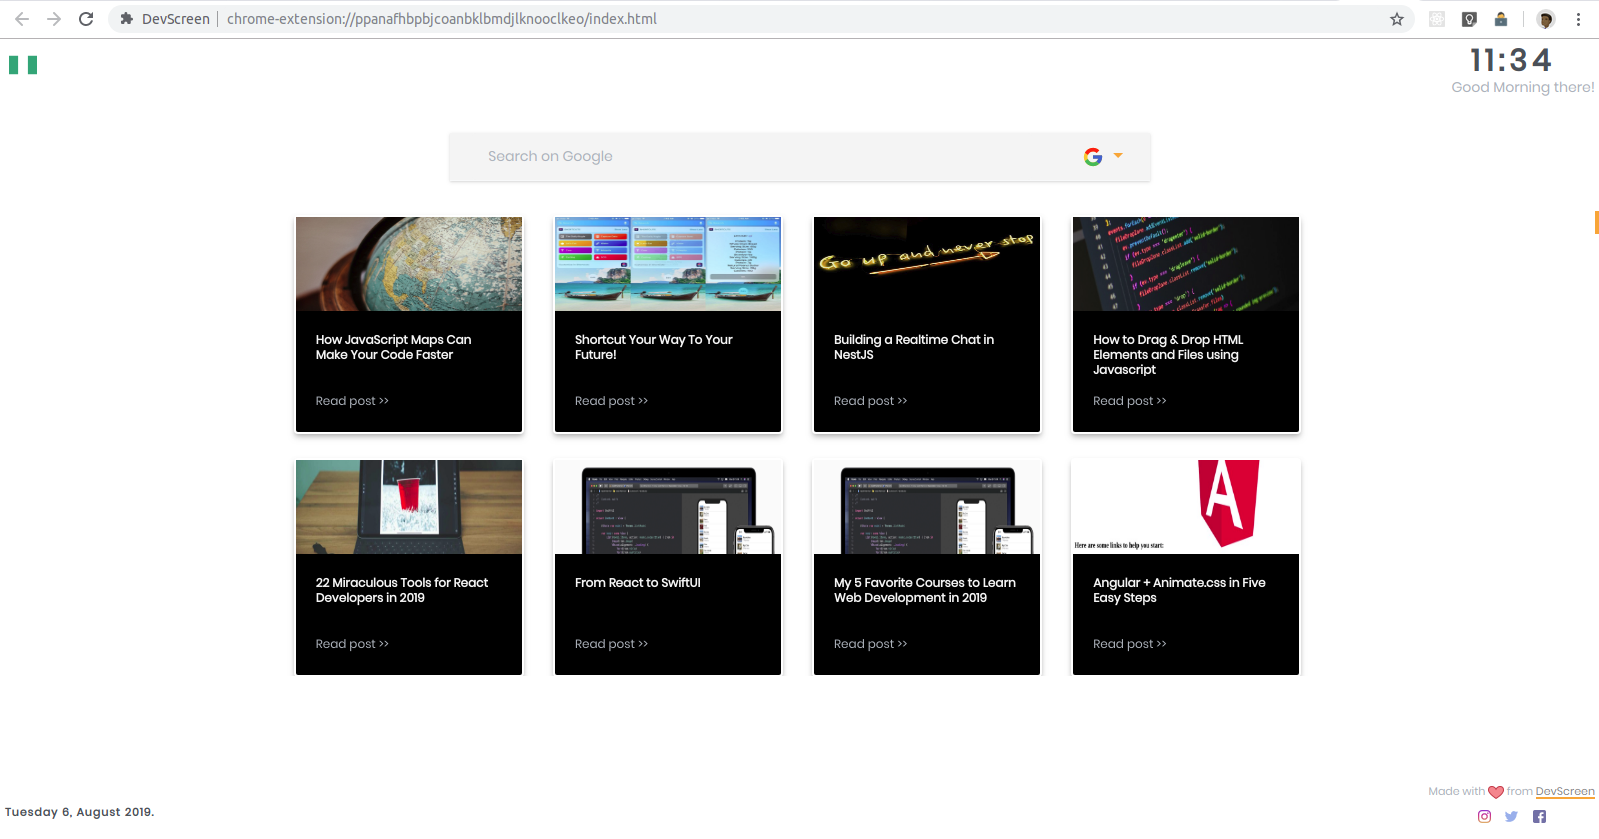The height and width of the screenshot is (839, 1599).
Task: Open the Chrome profile avatar
Action: coord(1546,19)
